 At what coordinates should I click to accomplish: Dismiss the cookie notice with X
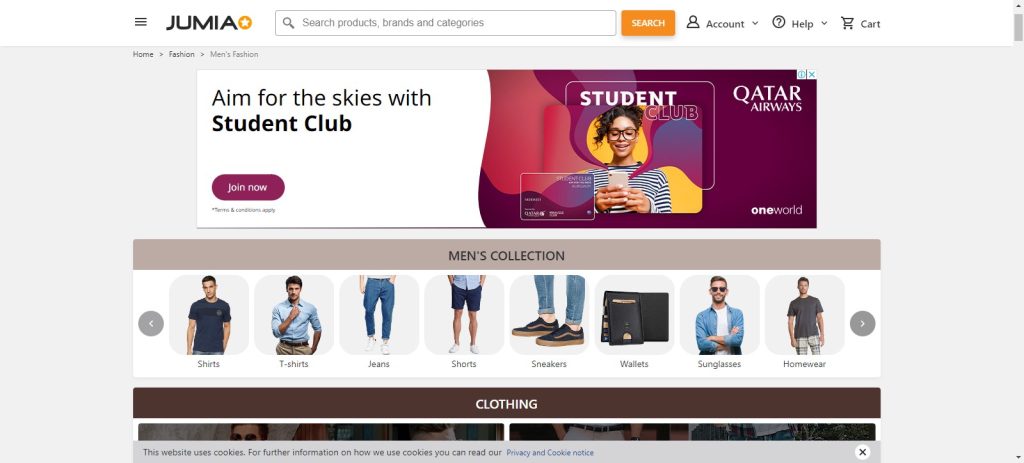point(863,452)
